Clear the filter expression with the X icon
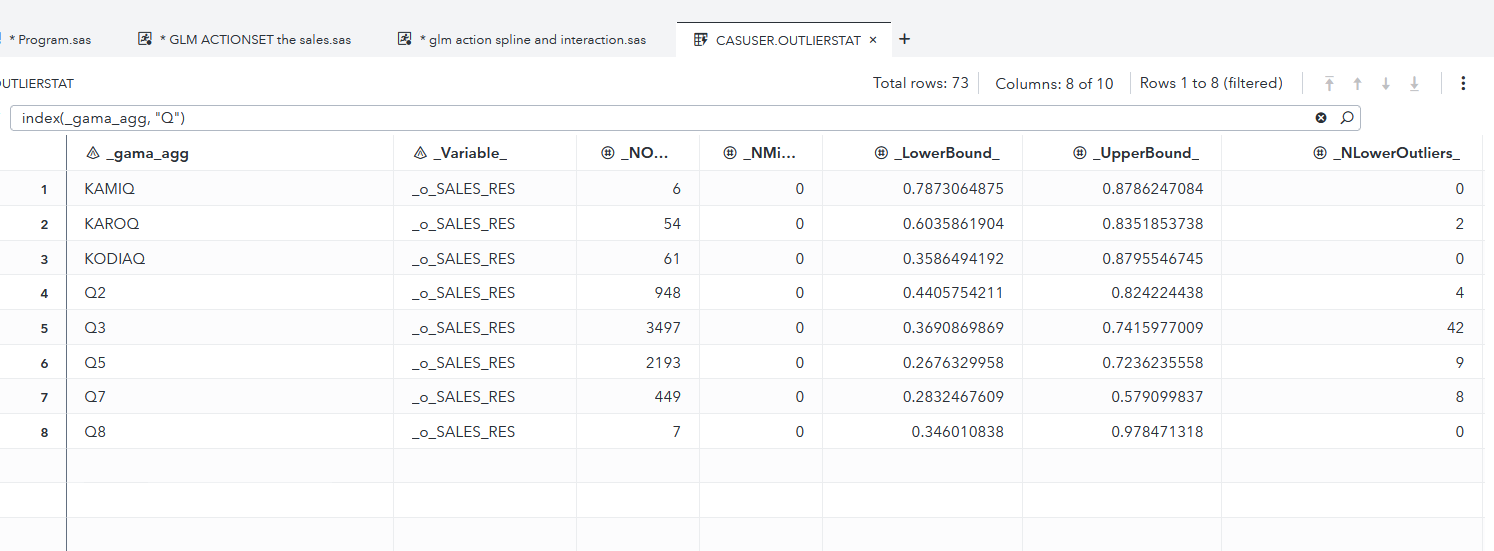This screenshot has height=551, width=1494. pyautogui.click(x=1321, y=118)
